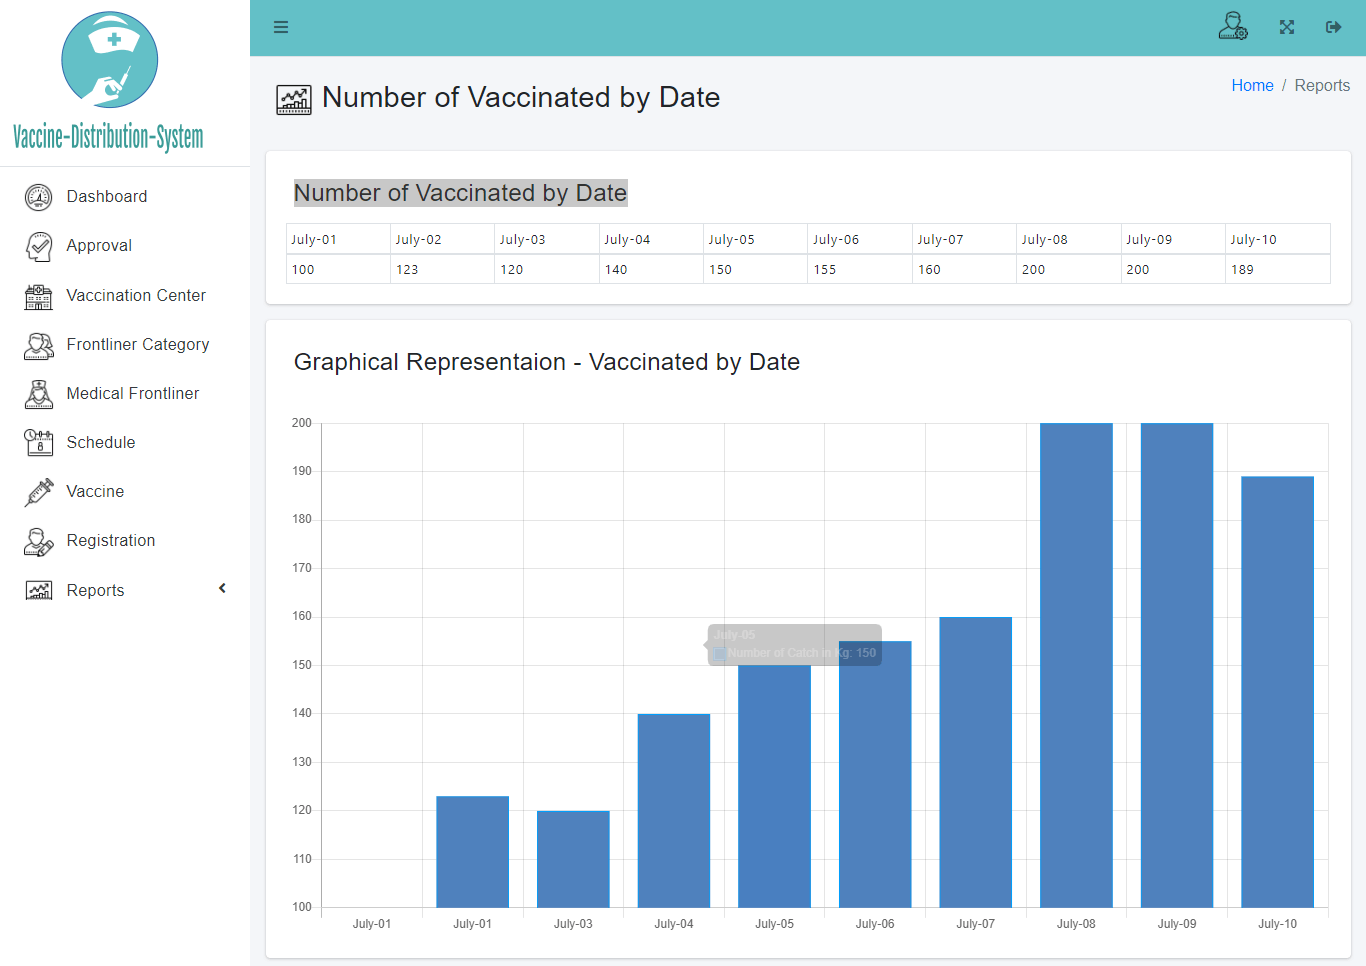The height and width of the screenshot is (966, 1366).
Task: Click the Reports chart icon in sidebar
Action: click(38, 591)
